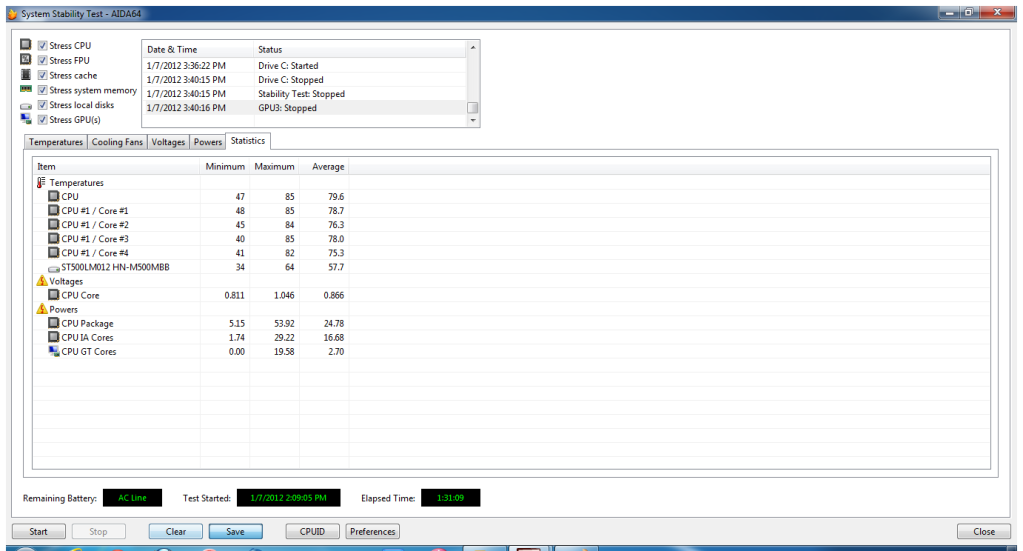This screenshot has width=1023, height=551.
Task: Open the CPUID panel button
Action: tap(312, 531)
